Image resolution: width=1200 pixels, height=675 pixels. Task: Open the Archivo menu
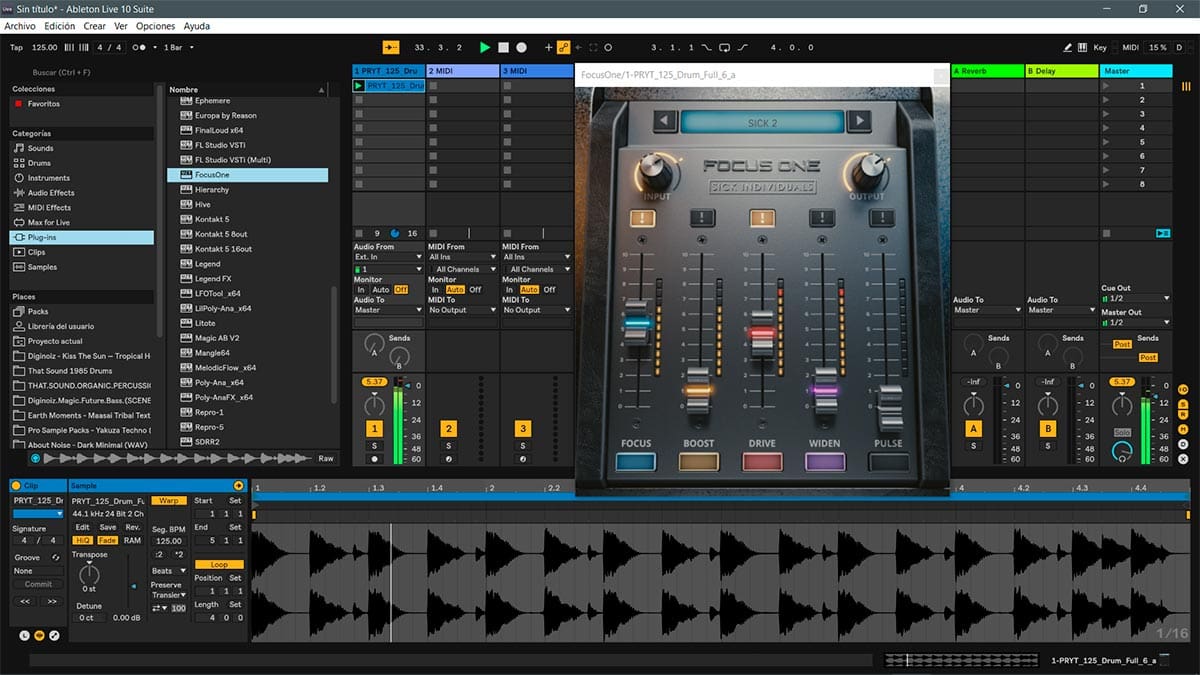pyautogui.click(x=20, y=26)
